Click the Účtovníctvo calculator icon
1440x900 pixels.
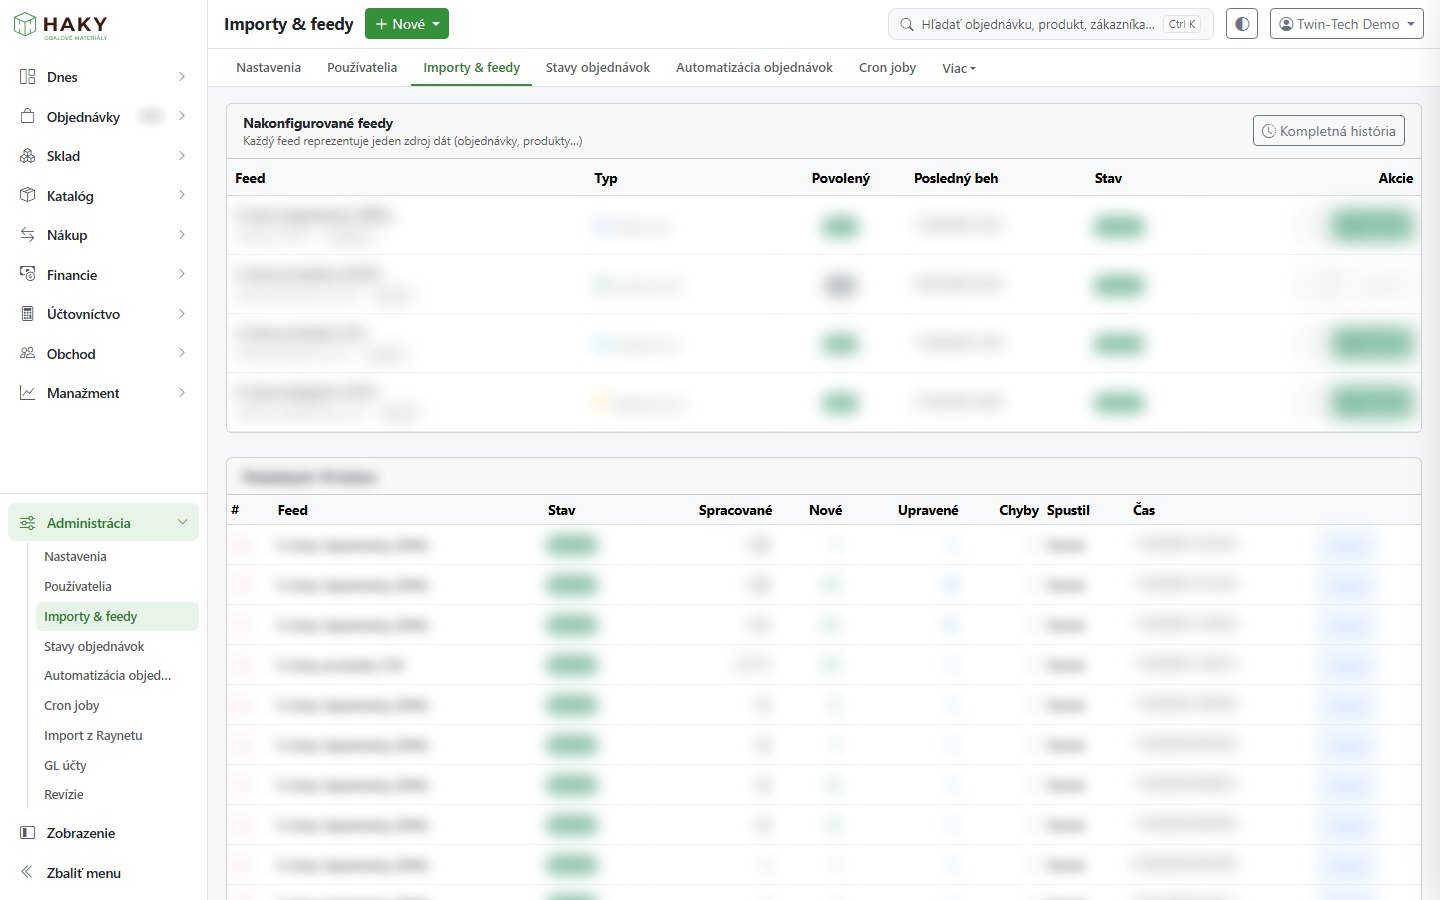pos(28,314)
